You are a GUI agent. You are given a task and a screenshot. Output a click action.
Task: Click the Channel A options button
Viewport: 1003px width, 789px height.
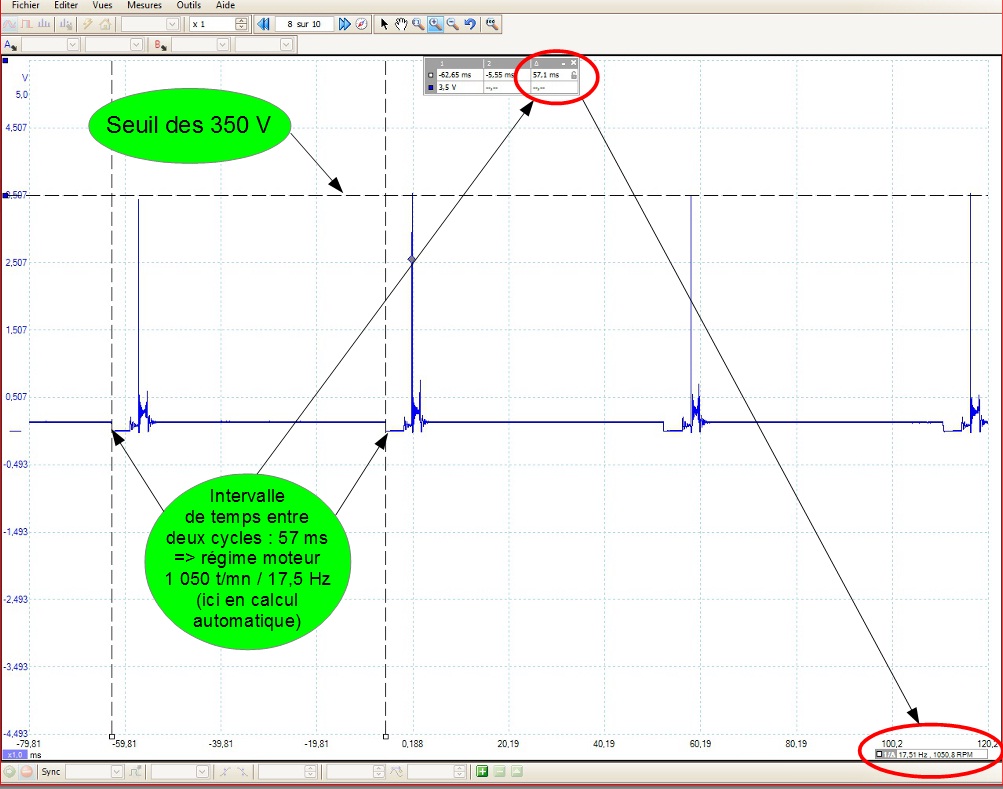(10, 45)
